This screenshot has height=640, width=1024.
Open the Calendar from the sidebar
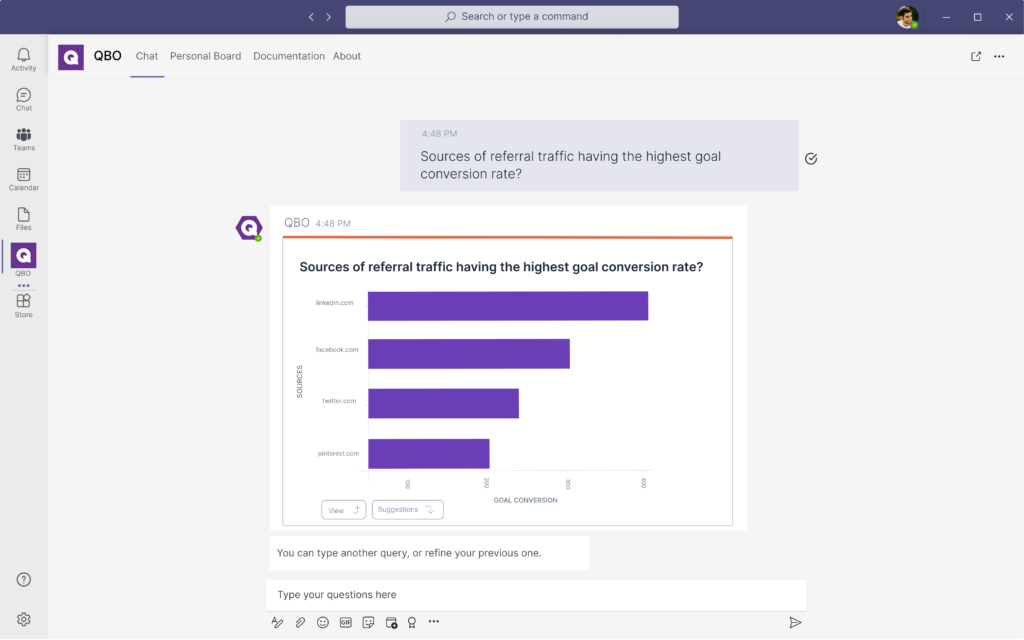(23, 179)
